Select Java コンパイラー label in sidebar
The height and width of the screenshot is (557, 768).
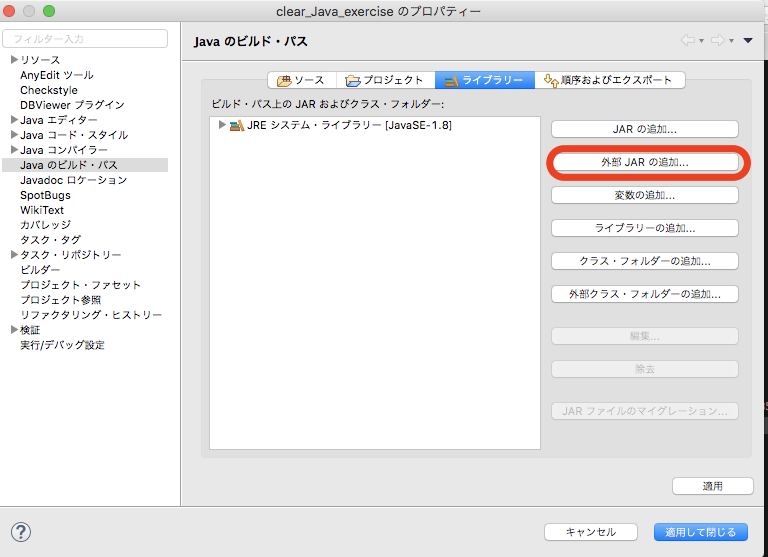(x=64, y=150)
